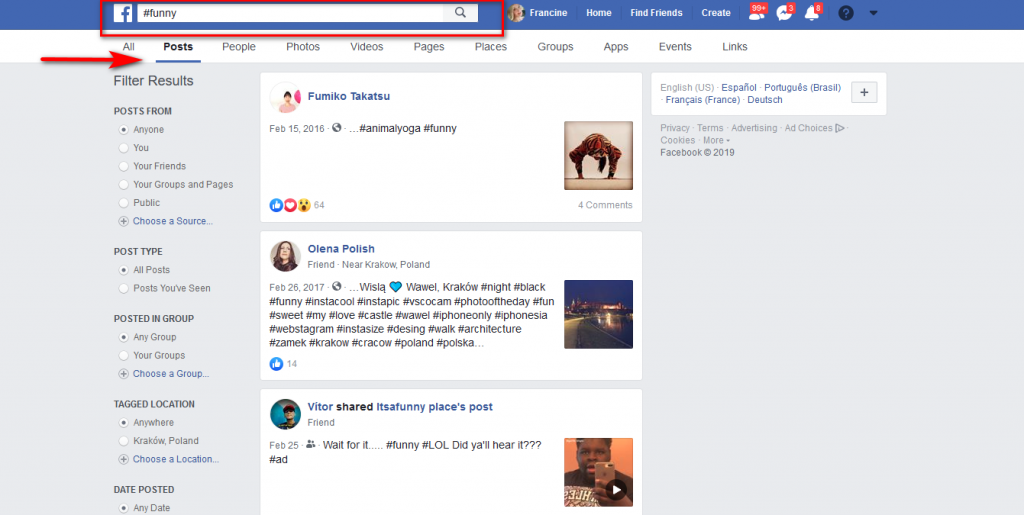The image size is (1024, 515).
Task: Click the search field containing #funny
Action: pos(290,12)
